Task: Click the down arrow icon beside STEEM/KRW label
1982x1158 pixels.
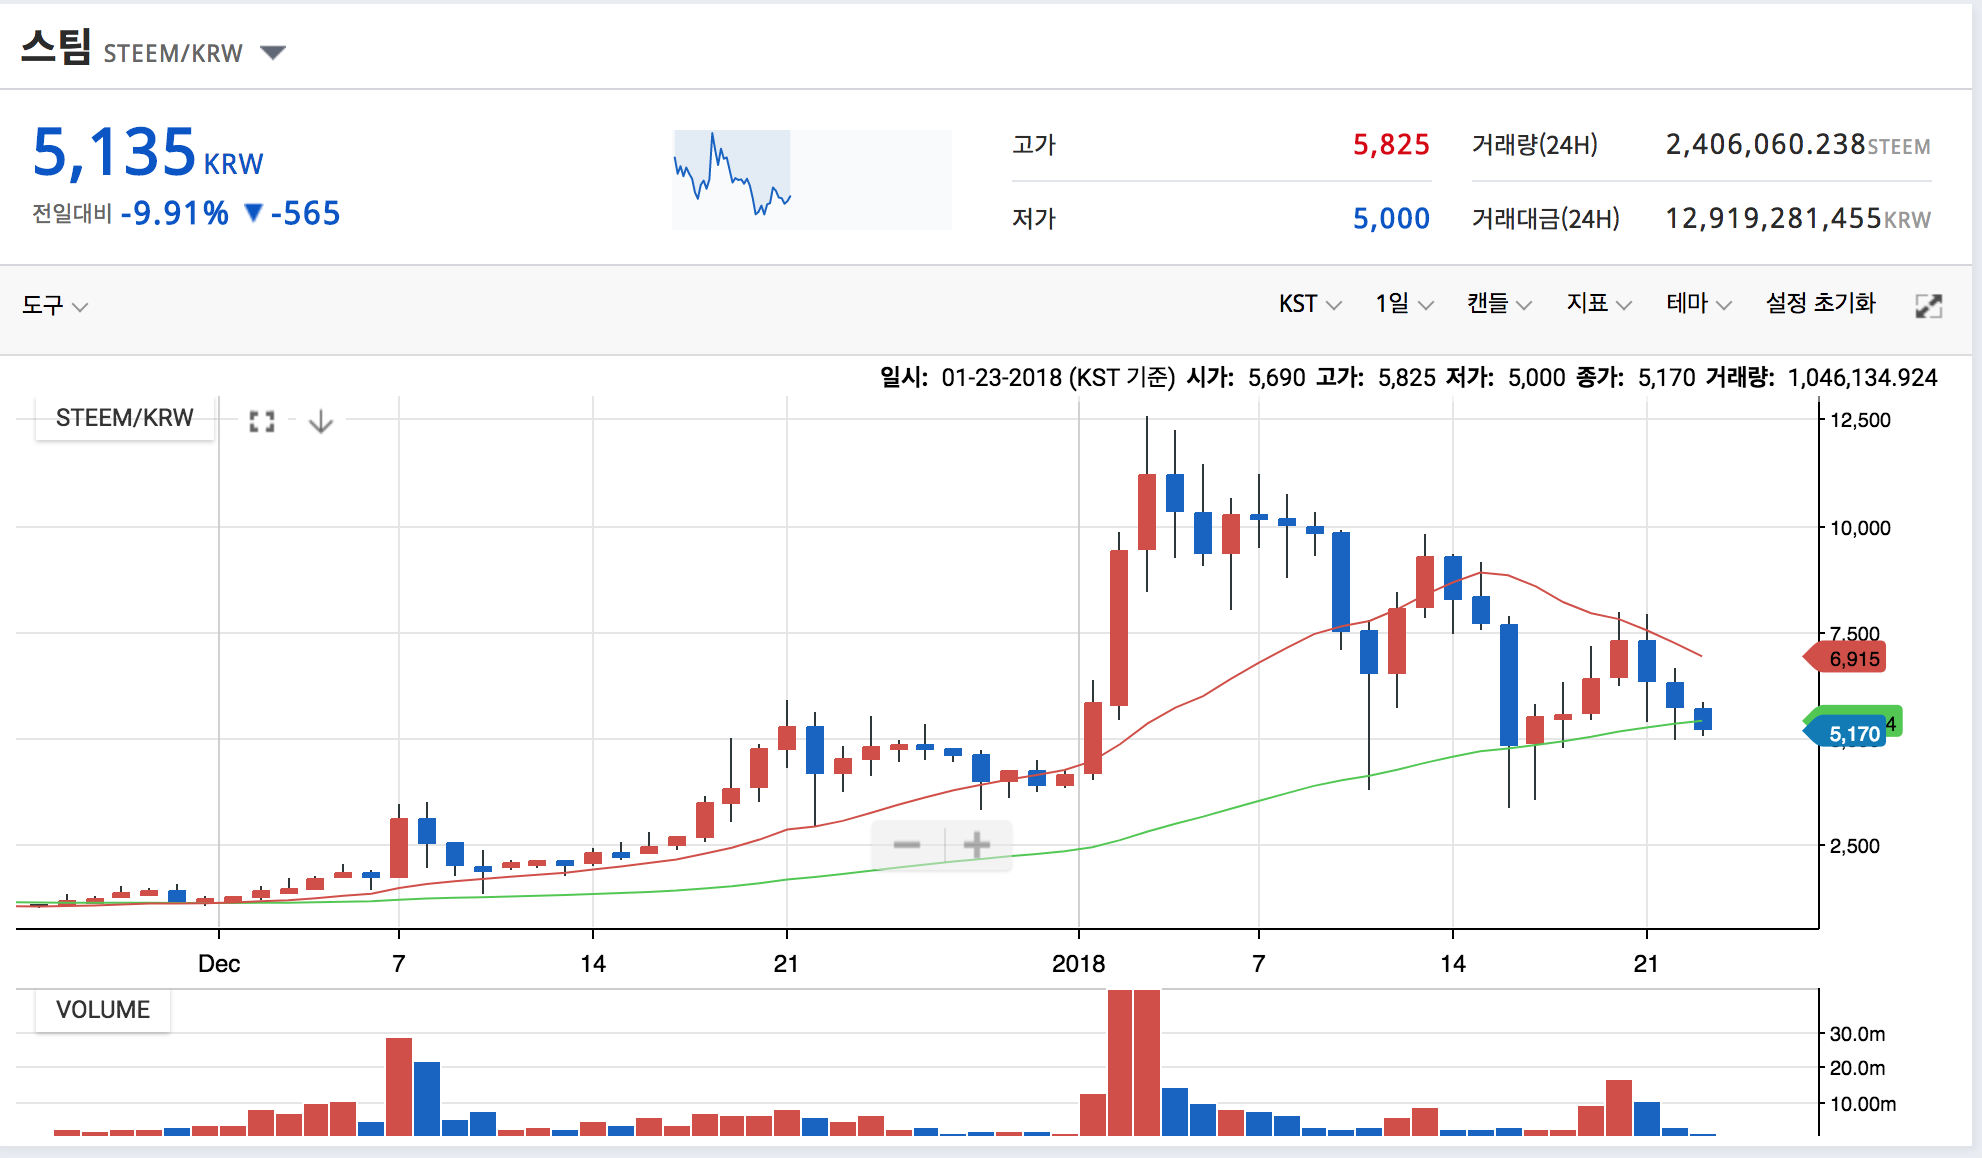Action: pyautogui.click(x=320, y=422)
